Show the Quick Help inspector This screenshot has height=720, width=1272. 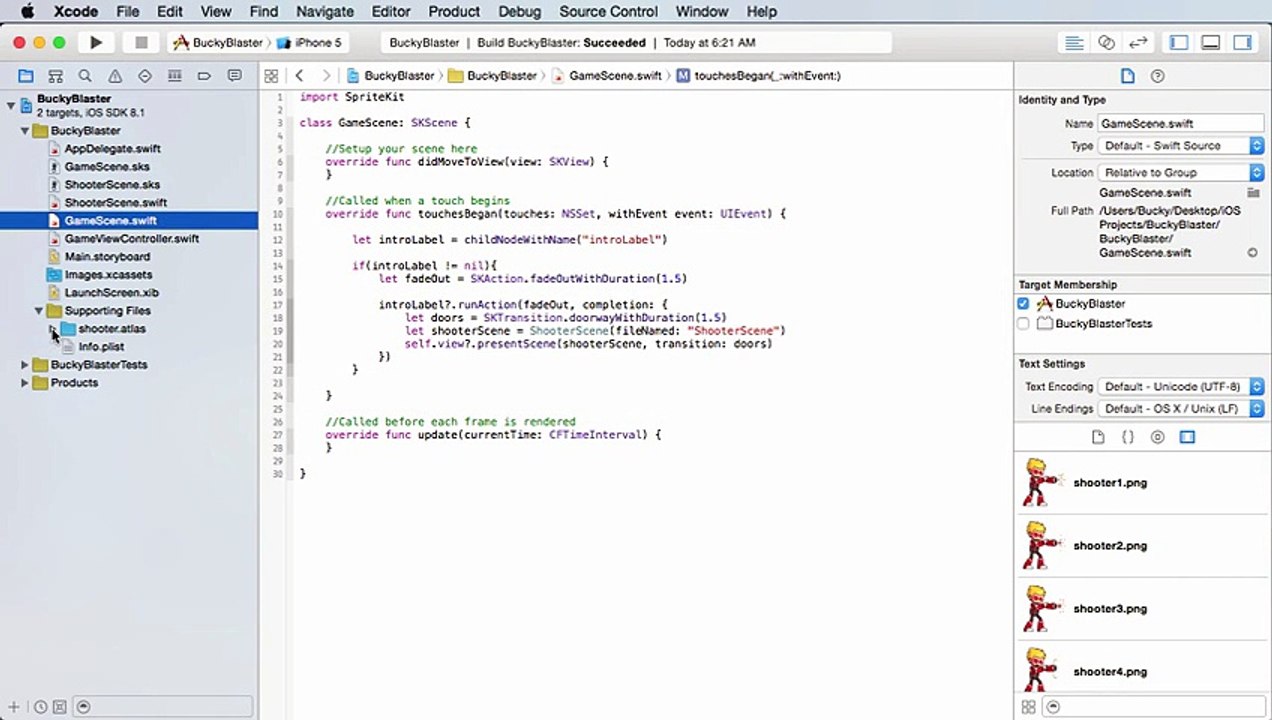click(1158, 76)
